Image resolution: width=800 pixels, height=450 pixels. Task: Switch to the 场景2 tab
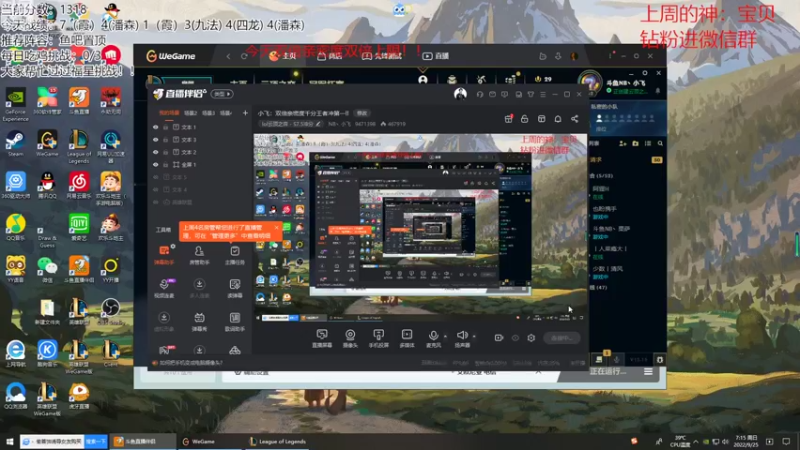190,113
